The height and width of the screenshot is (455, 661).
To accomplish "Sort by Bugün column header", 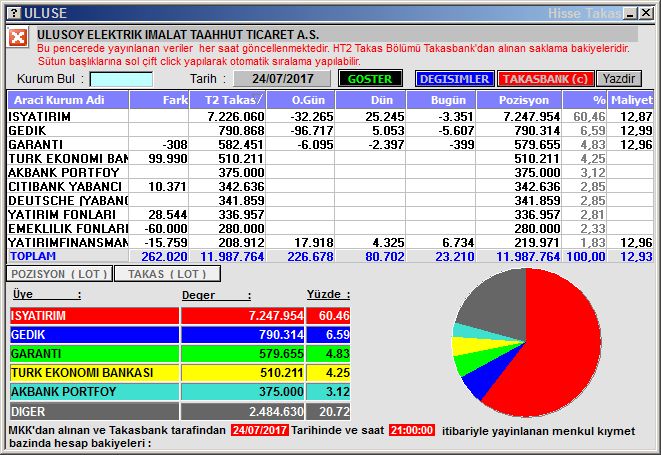I will click(441, 100).
